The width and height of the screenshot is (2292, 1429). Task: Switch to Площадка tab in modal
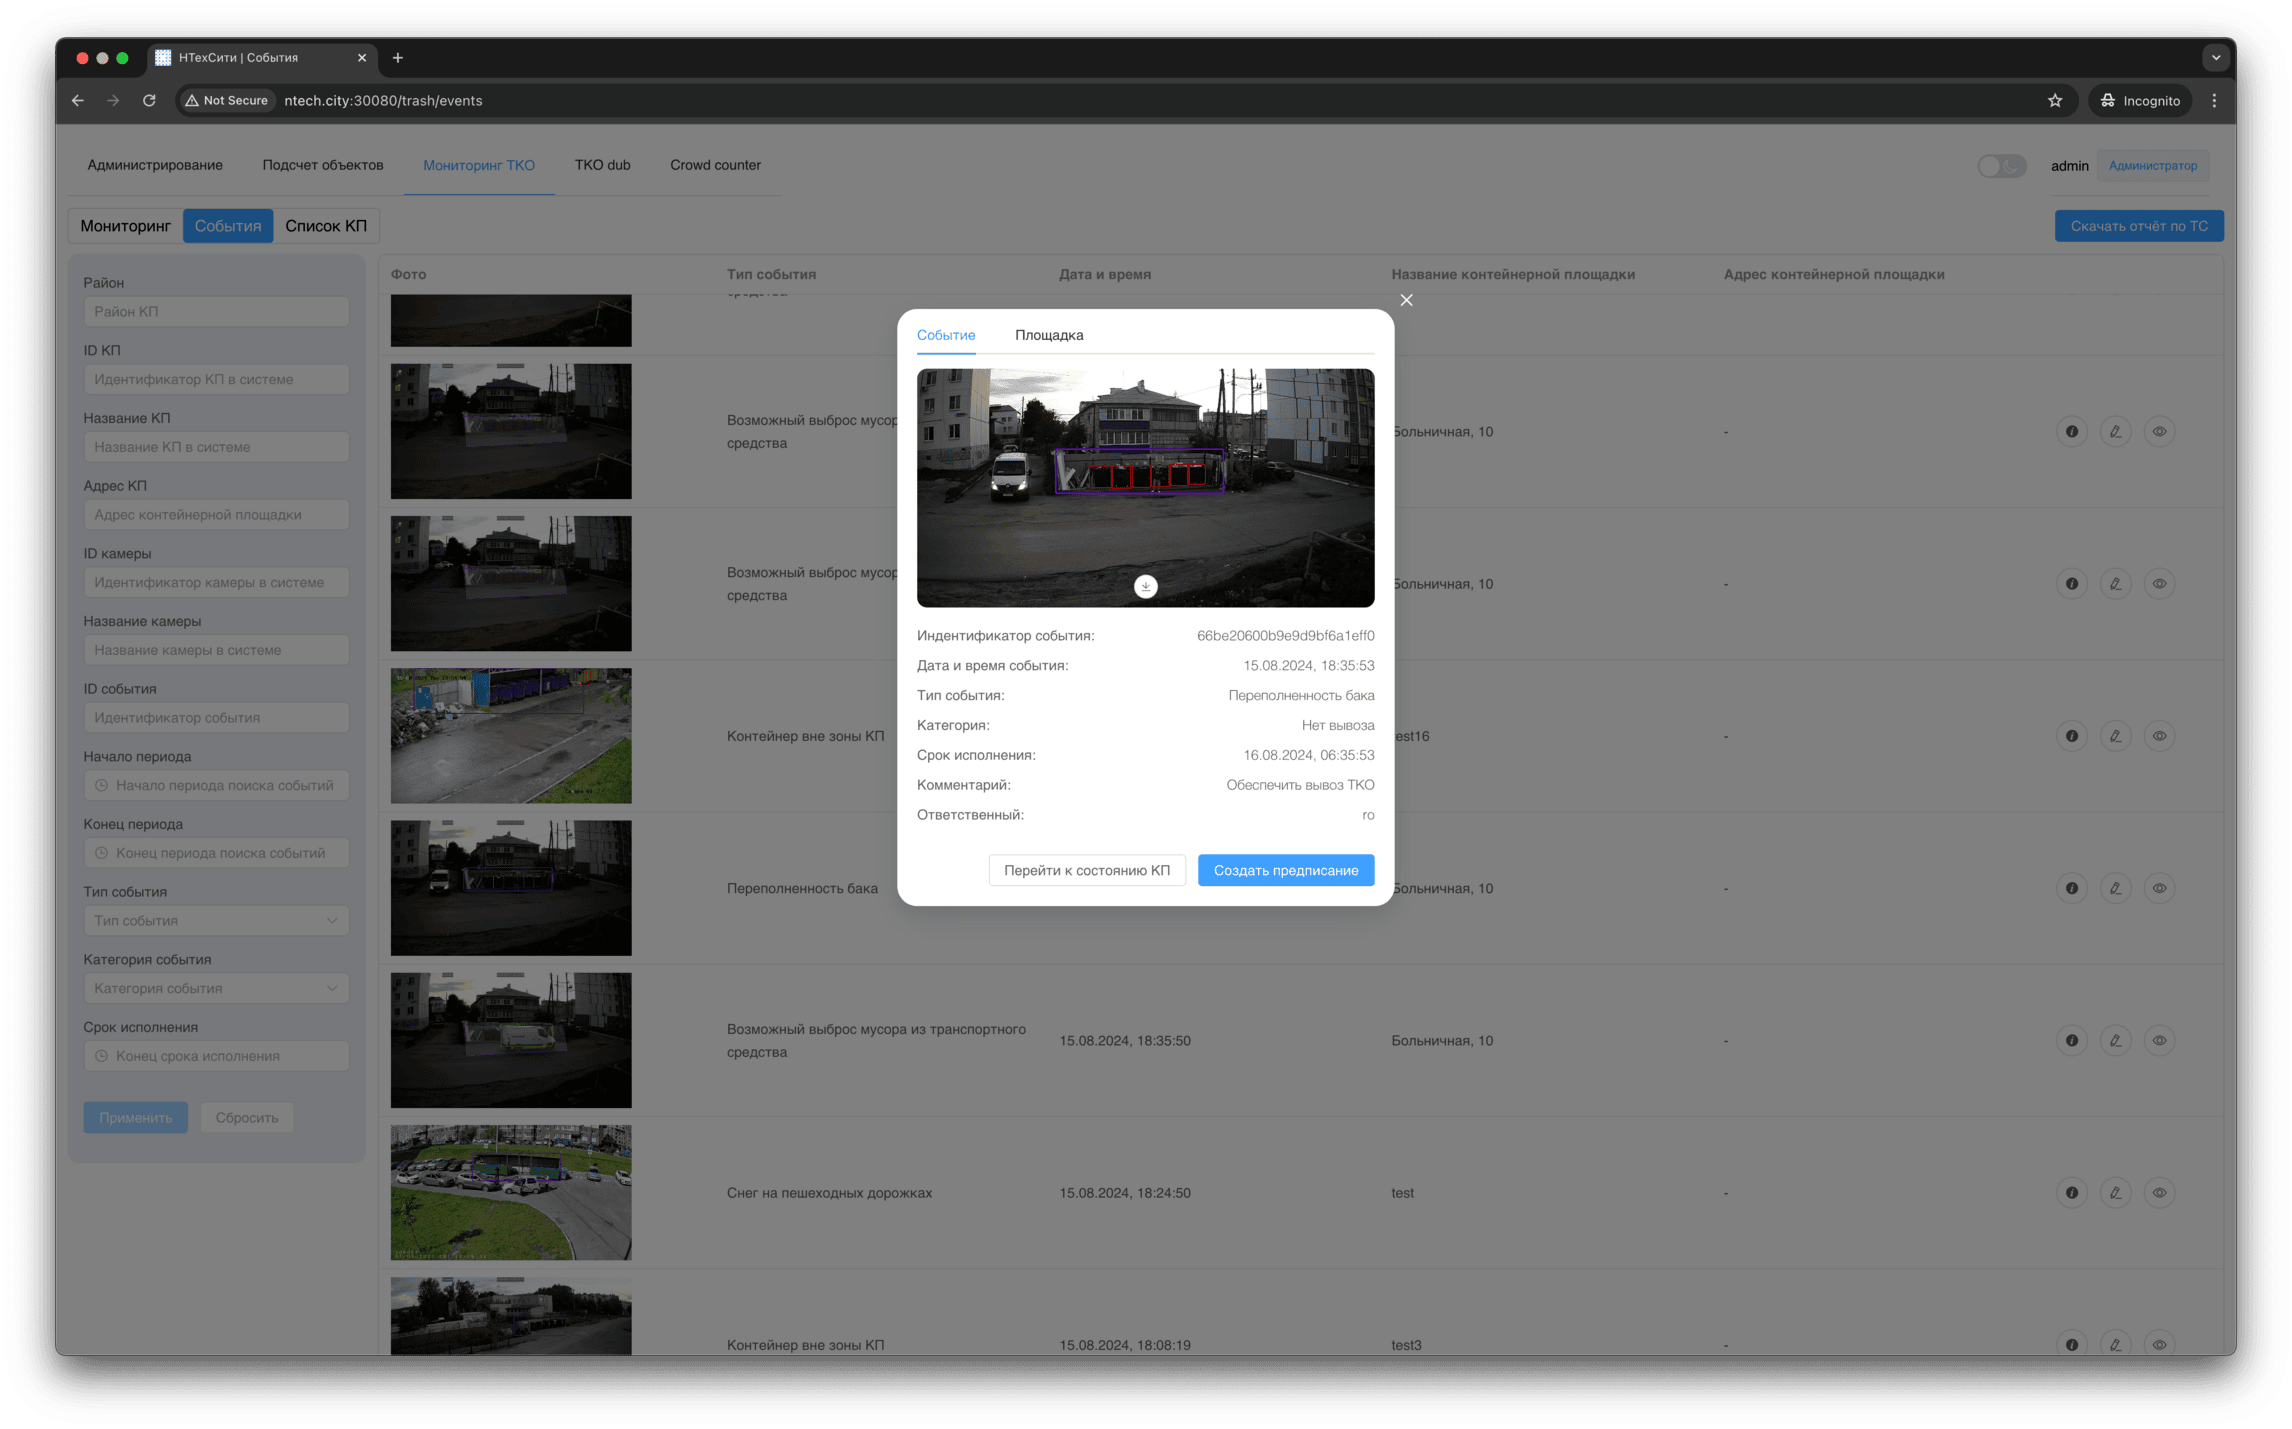point(1048,335)
